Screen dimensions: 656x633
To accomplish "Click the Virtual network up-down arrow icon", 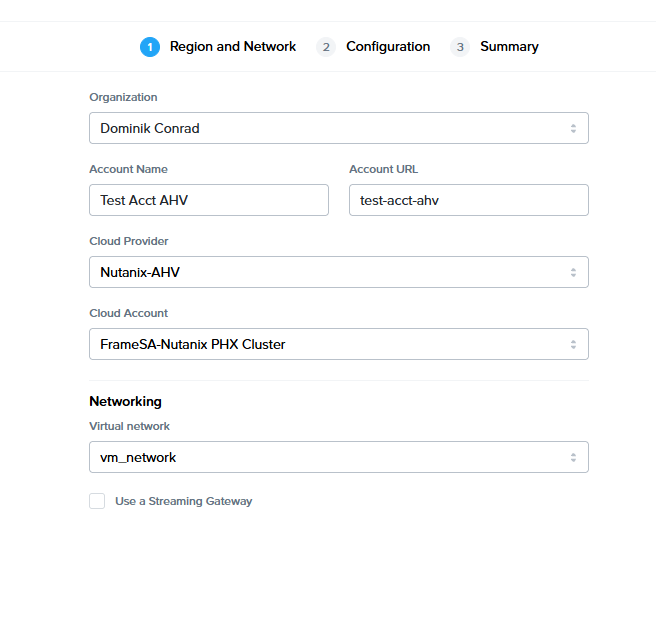I will (x=573, y=457).
